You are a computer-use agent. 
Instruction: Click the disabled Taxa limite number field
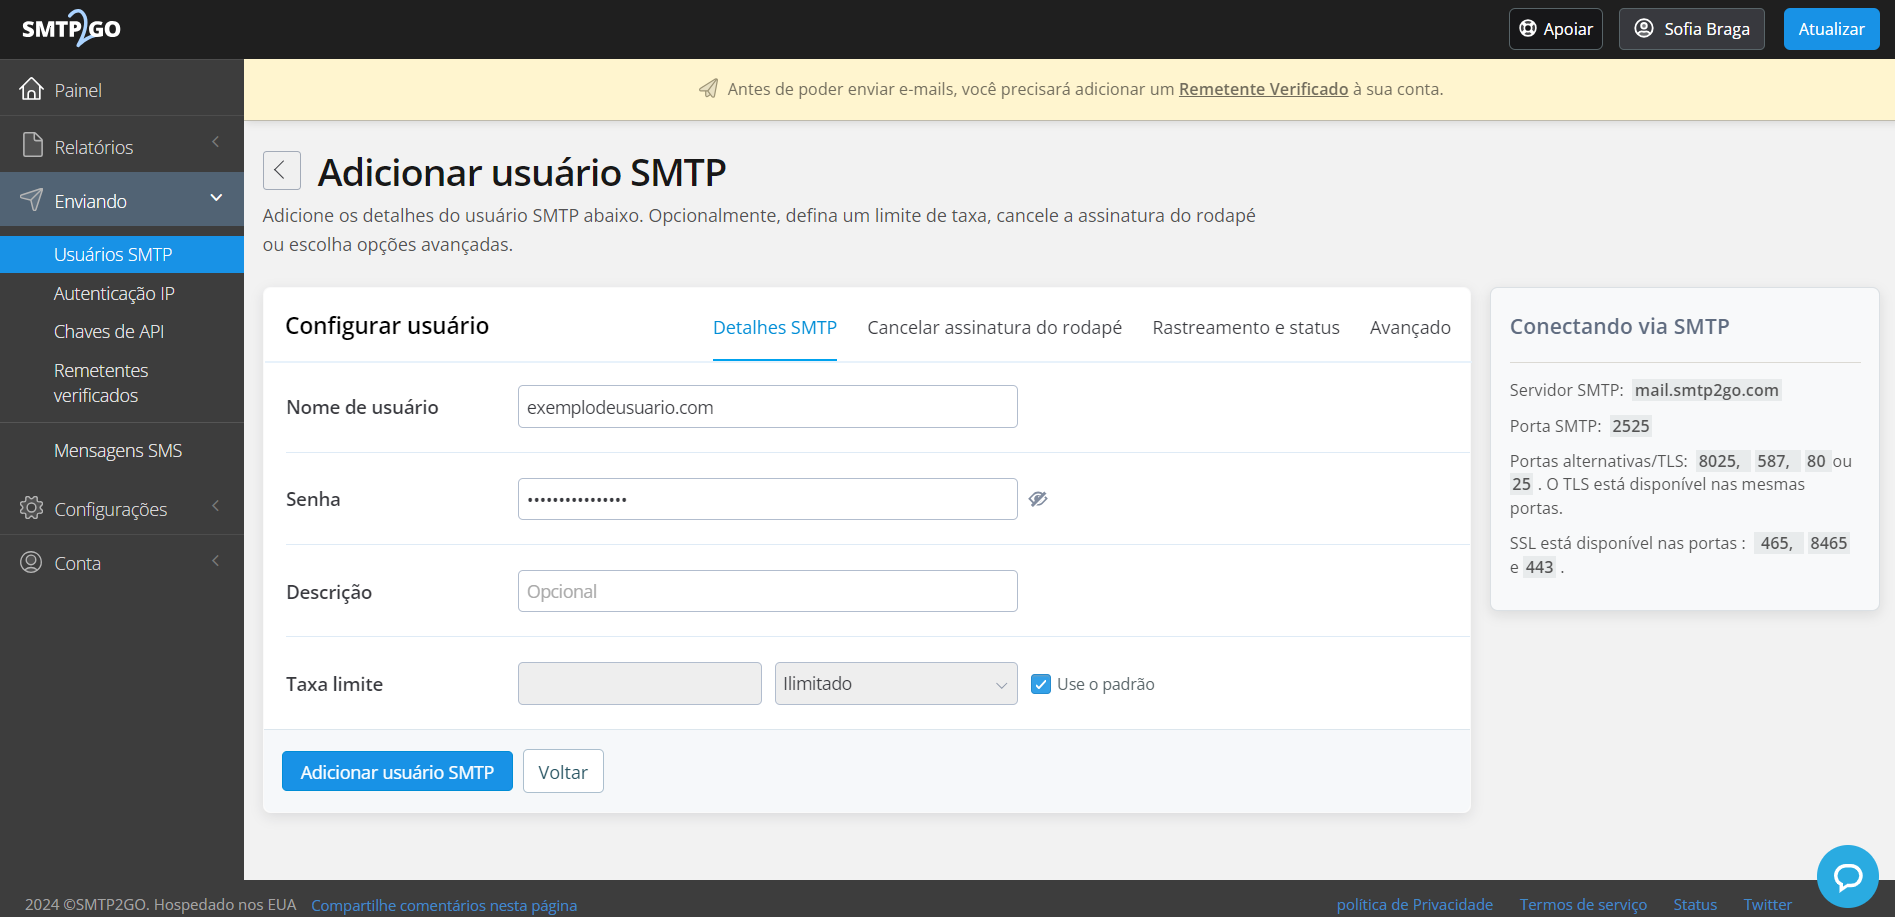click(640, 684)
